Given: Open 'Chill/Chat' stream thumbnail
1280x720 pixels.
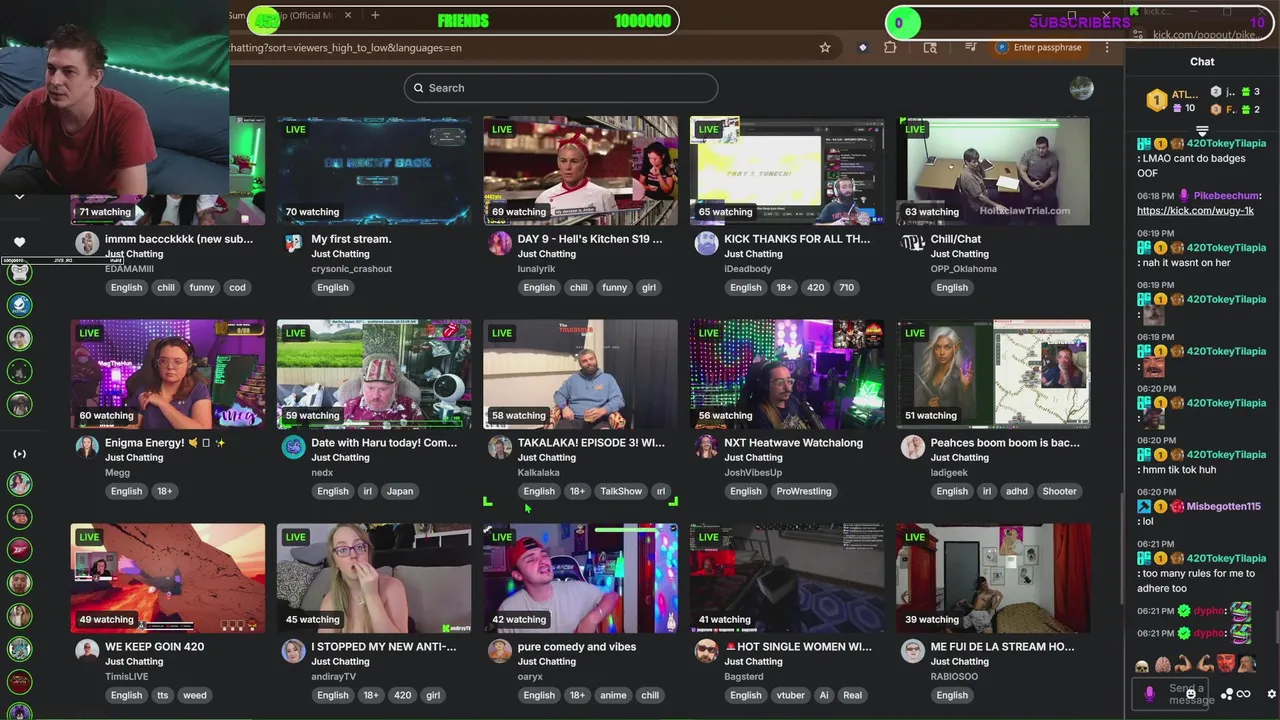Looking at the screenshot, I should pyautogui.click(x=993, y=171).
